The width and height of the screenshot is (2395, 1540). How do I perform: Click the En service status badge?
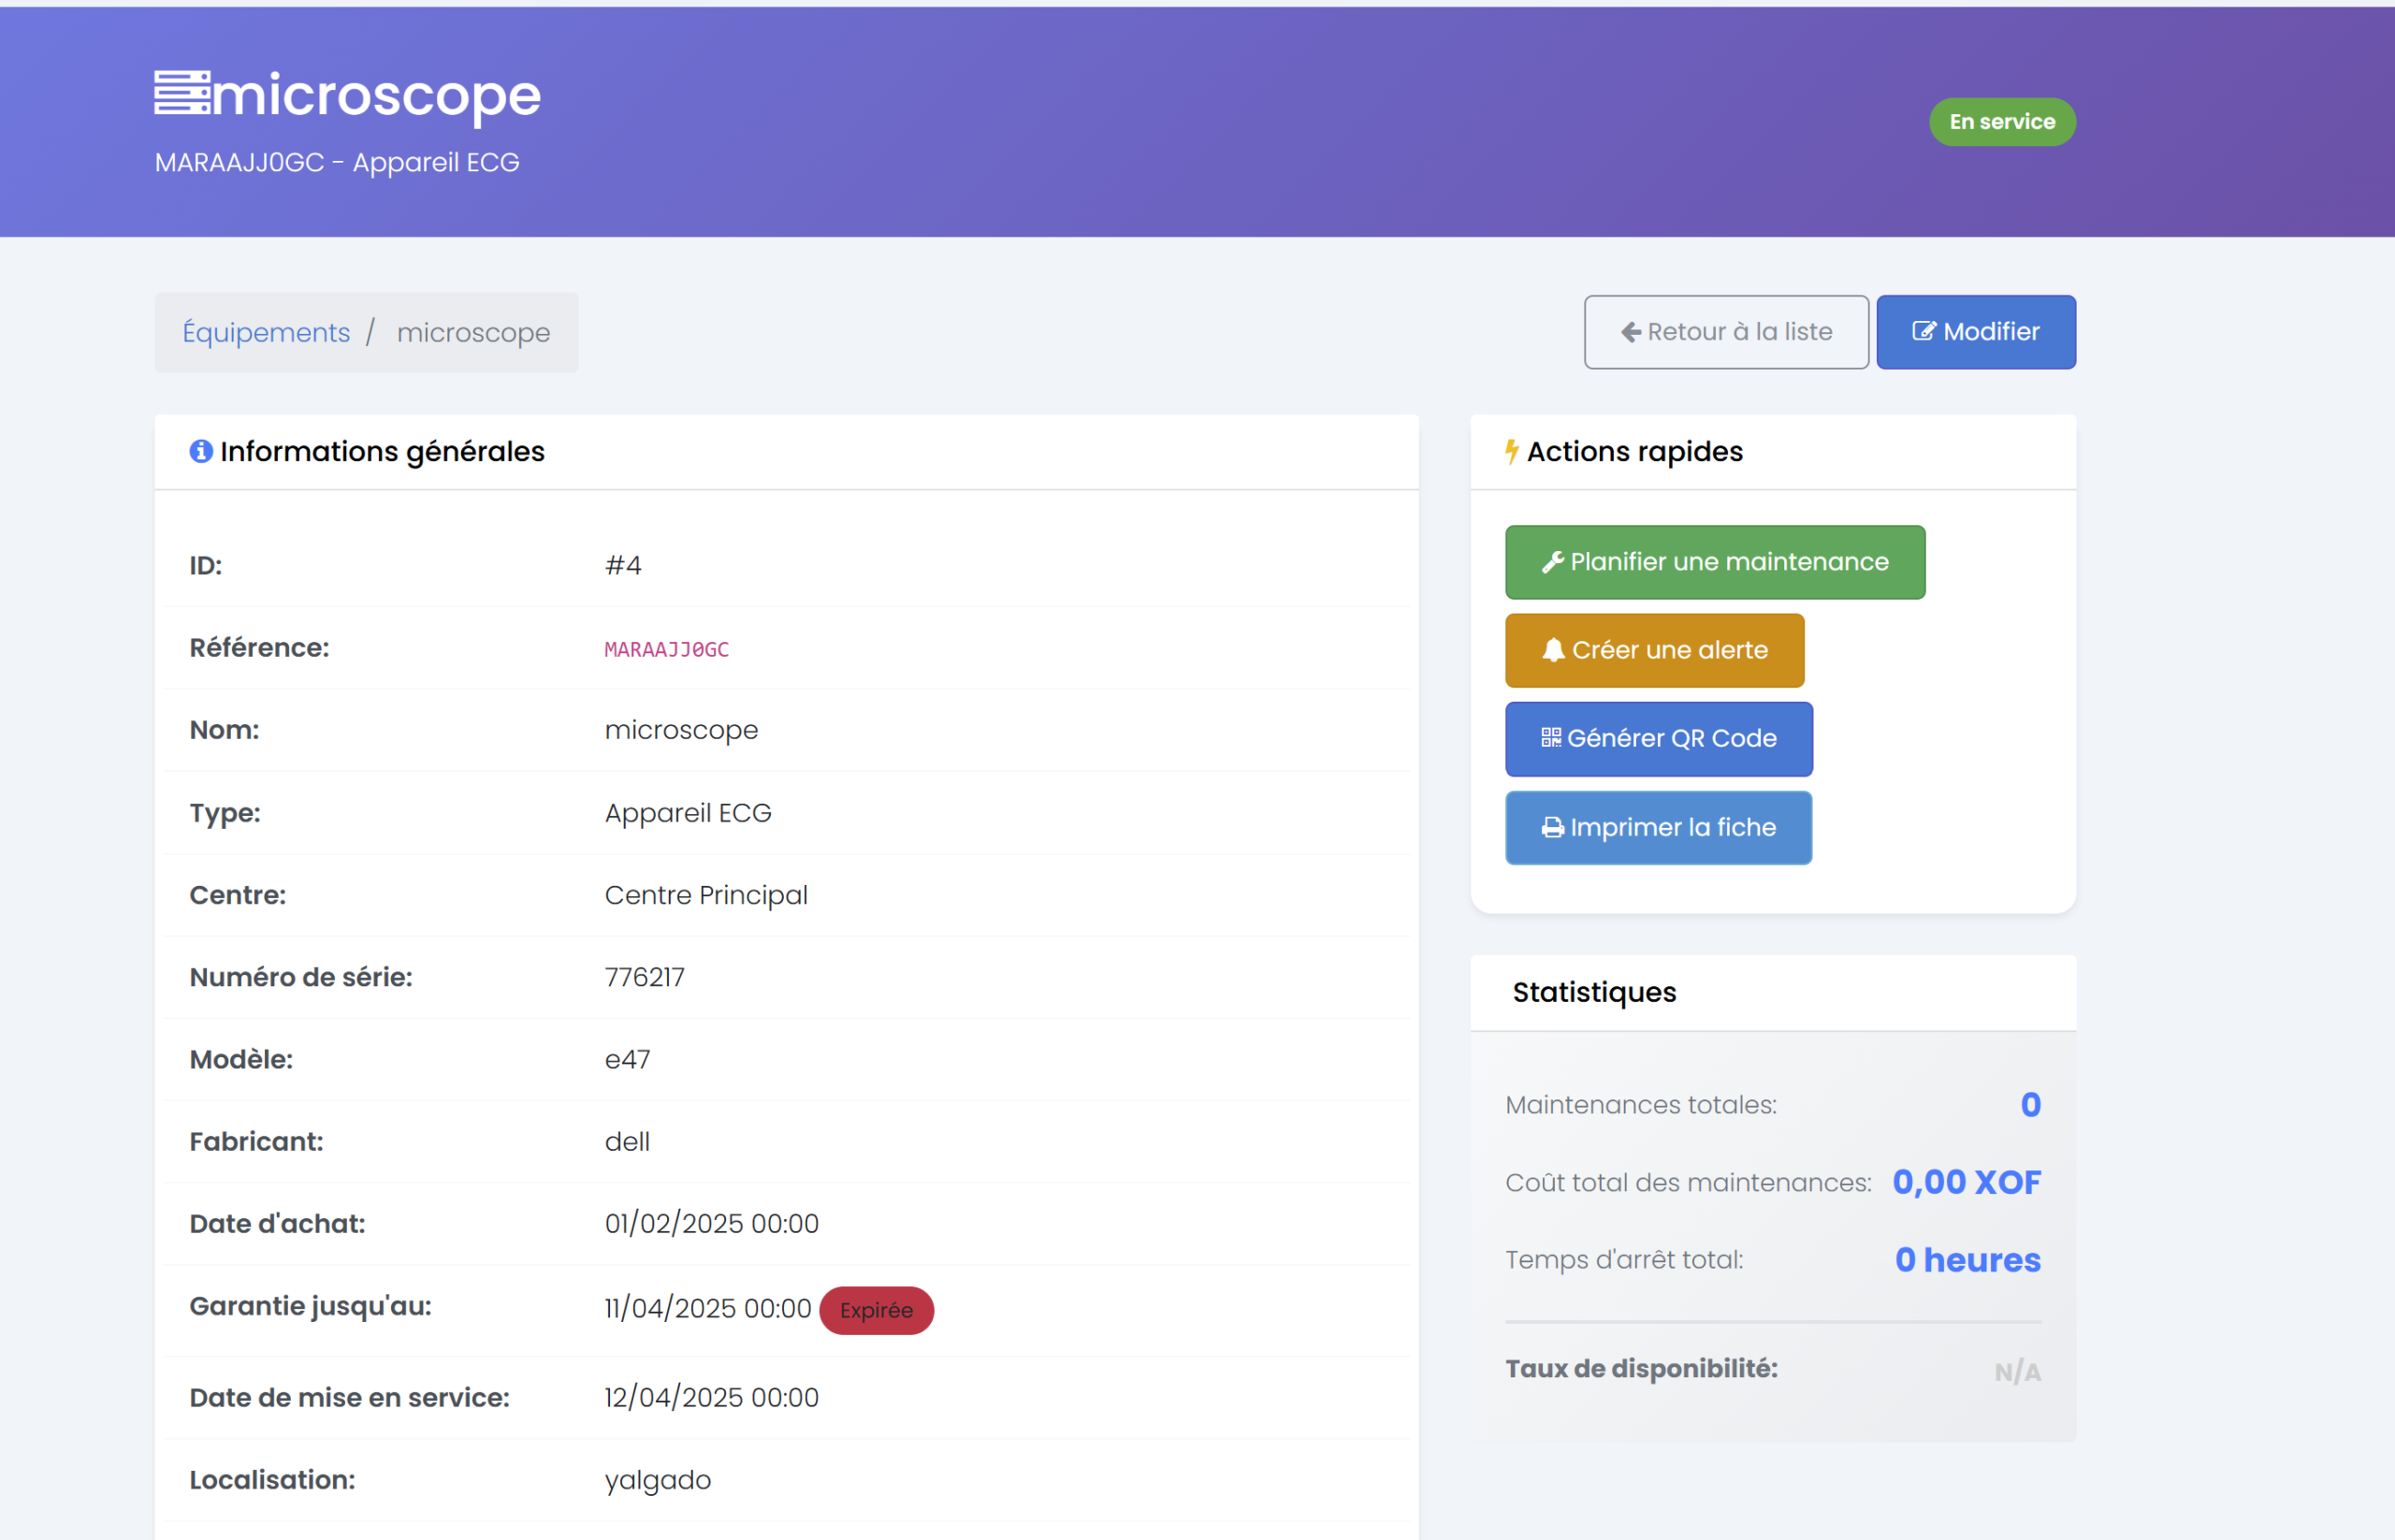(2002, 121)
